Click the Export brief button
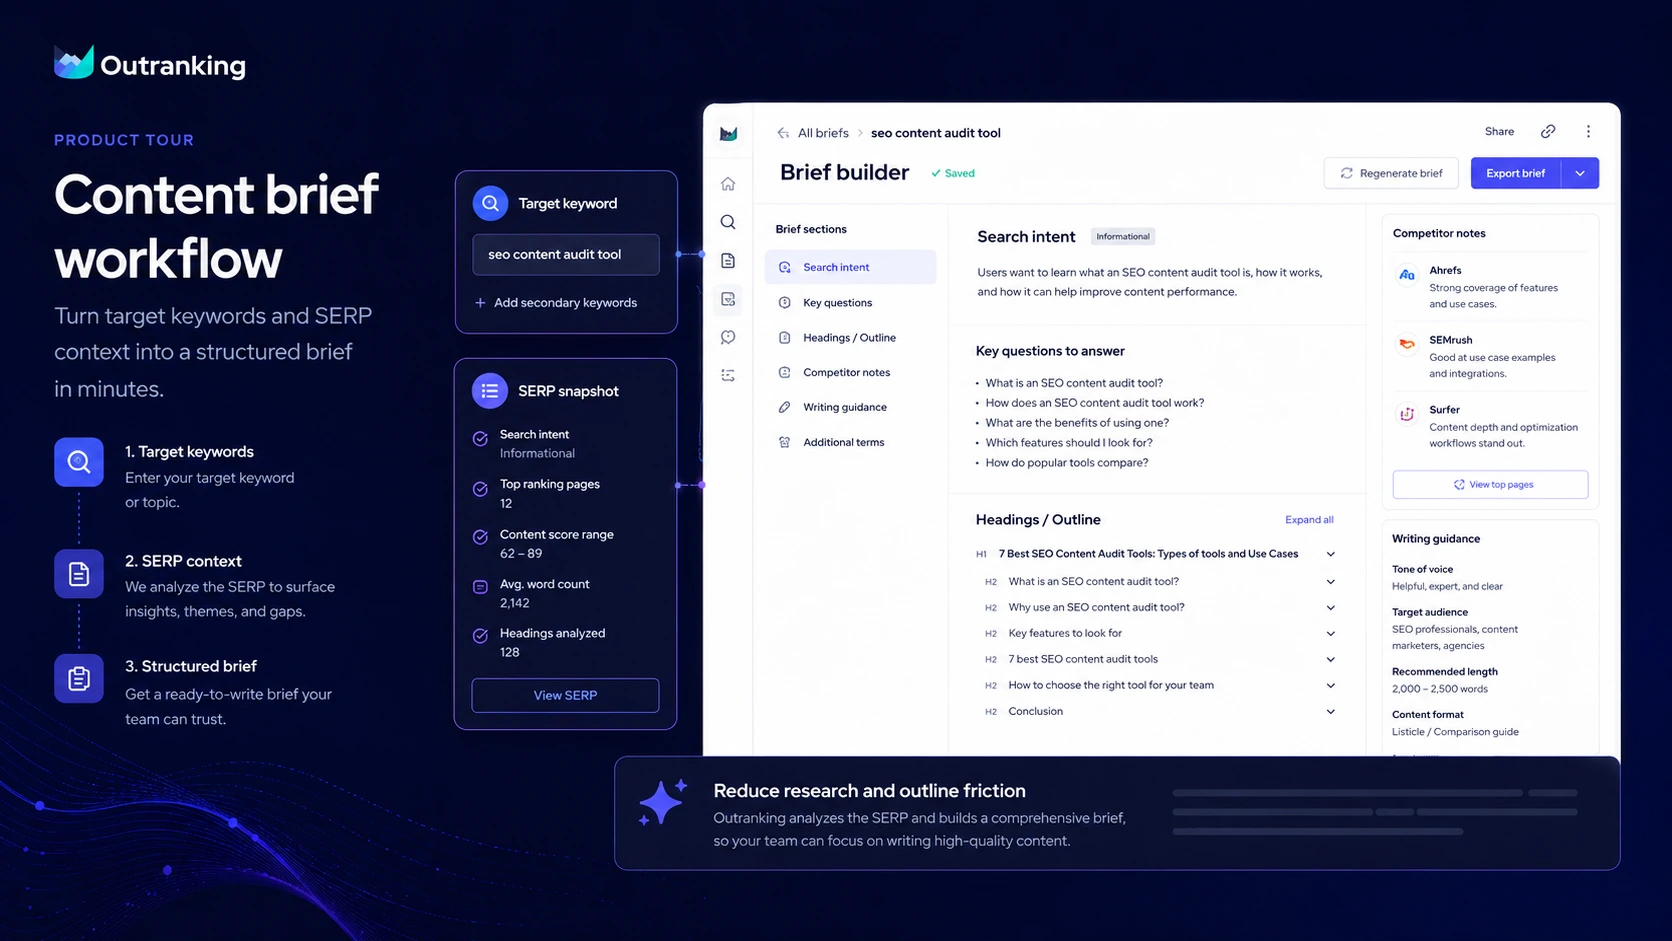The height and width of the screenshot is (941, 1672). [x=1516, y=173]
